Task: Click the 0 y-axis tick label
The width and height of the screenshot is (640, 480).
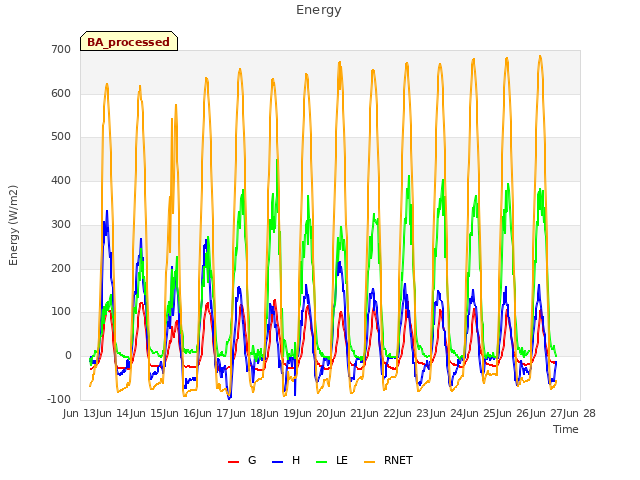Action: [68, 356]
